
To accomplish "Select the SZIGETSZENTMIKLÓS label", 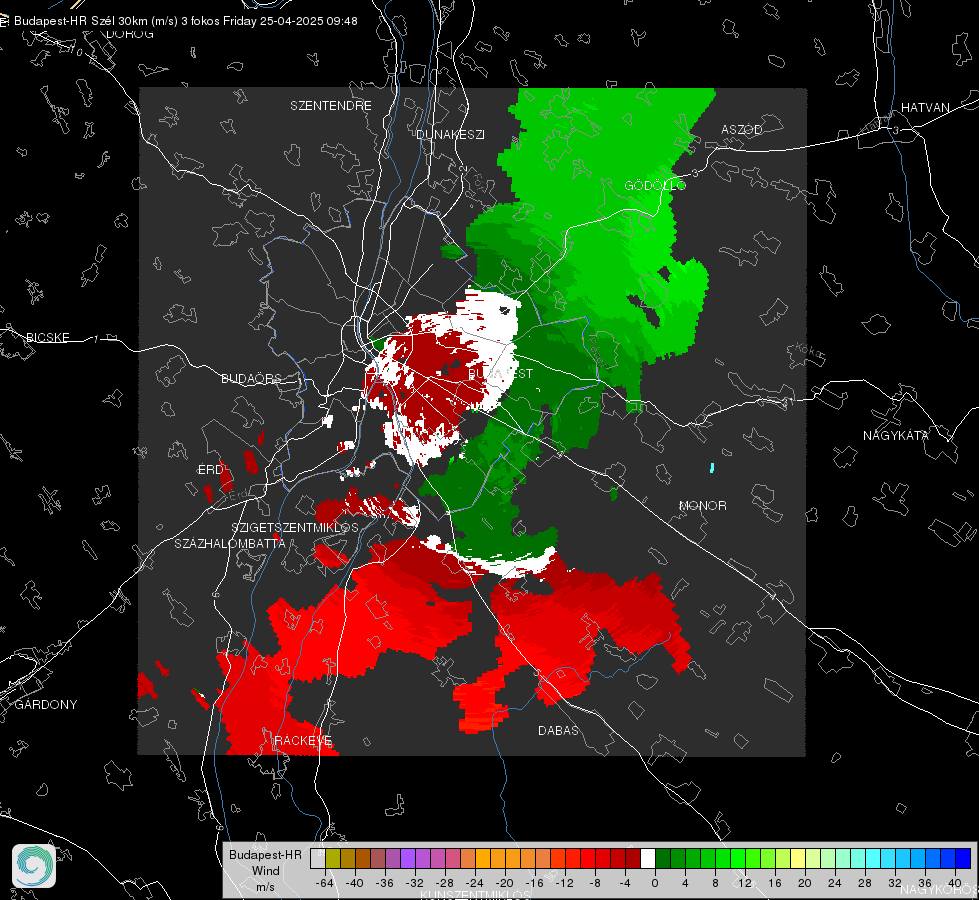I will [x=295, y=527].
